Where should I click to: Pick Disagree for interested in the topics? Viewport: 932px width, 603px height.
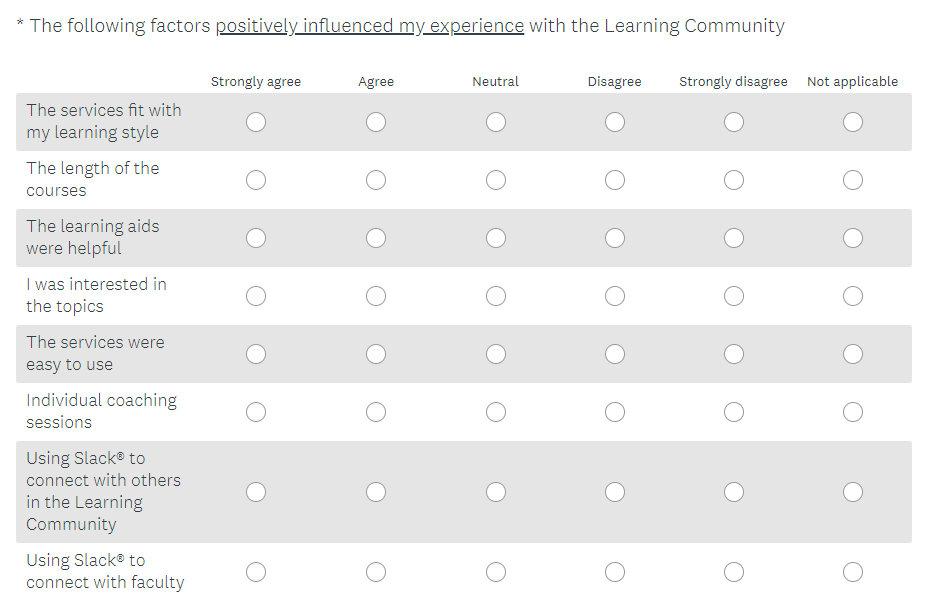(x=615, y=296)
